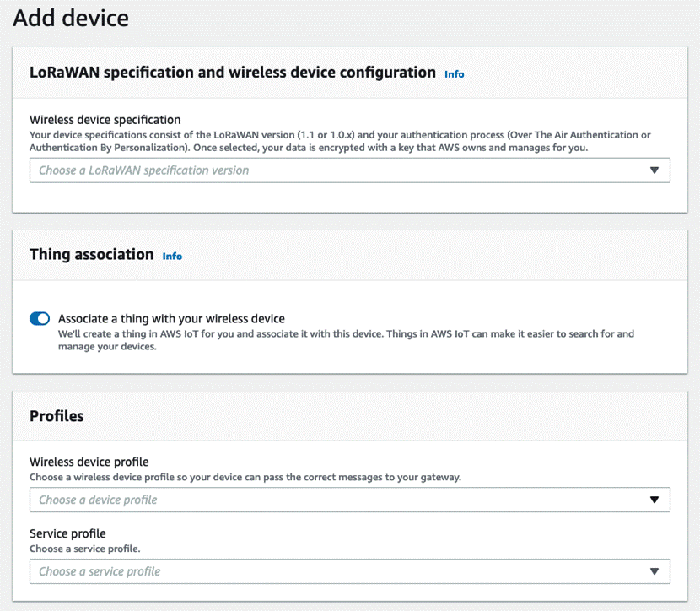Expand LoRaWAN specification version dropdown arrow

click(654, 170)
